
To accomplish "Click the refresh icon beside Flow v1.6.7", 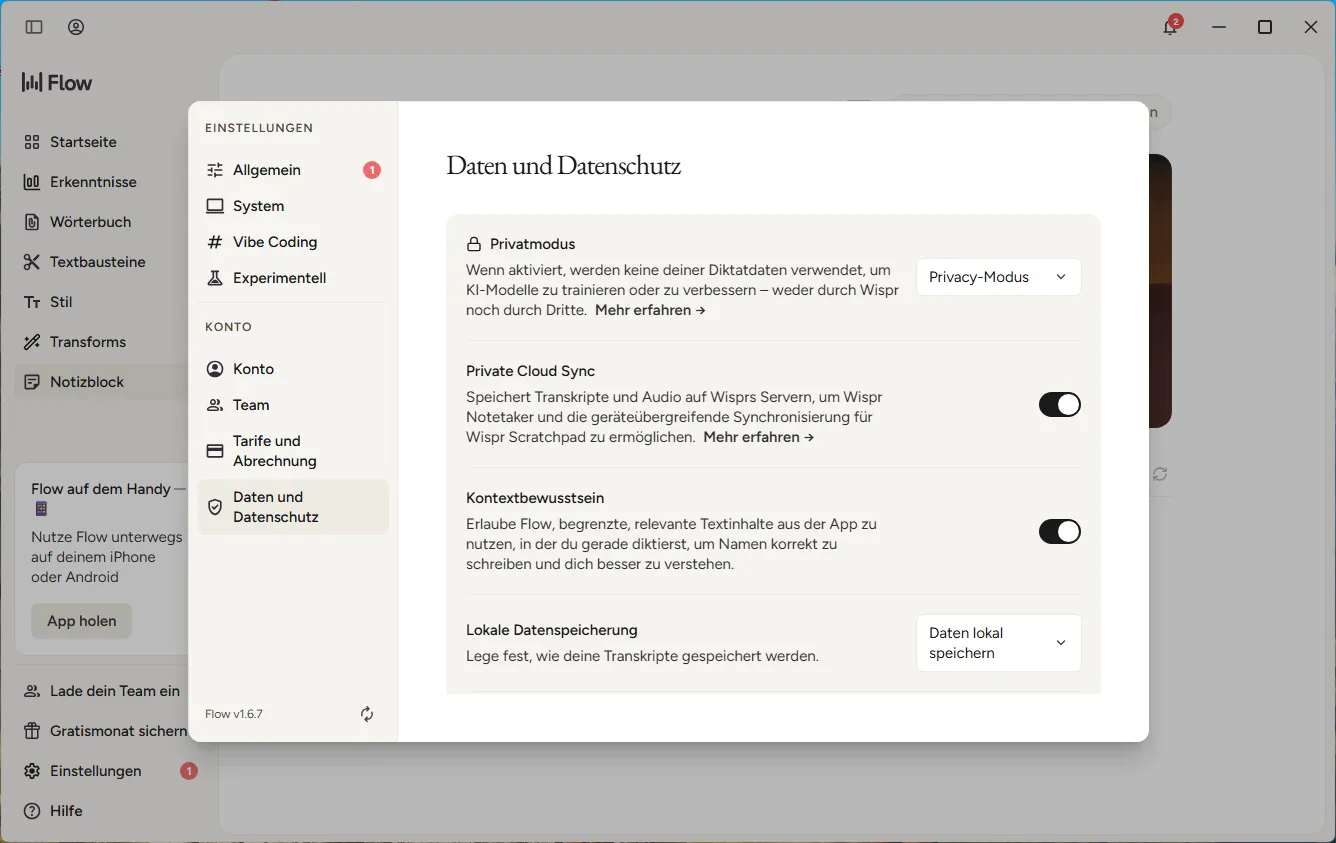I will click(x=367, y=714).
